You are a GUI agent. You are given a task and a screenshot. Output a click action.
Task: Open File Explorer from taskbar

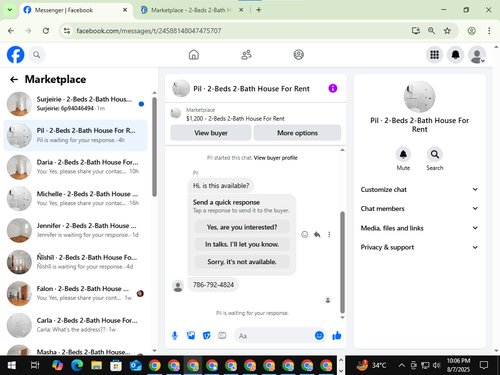(96, 366)
